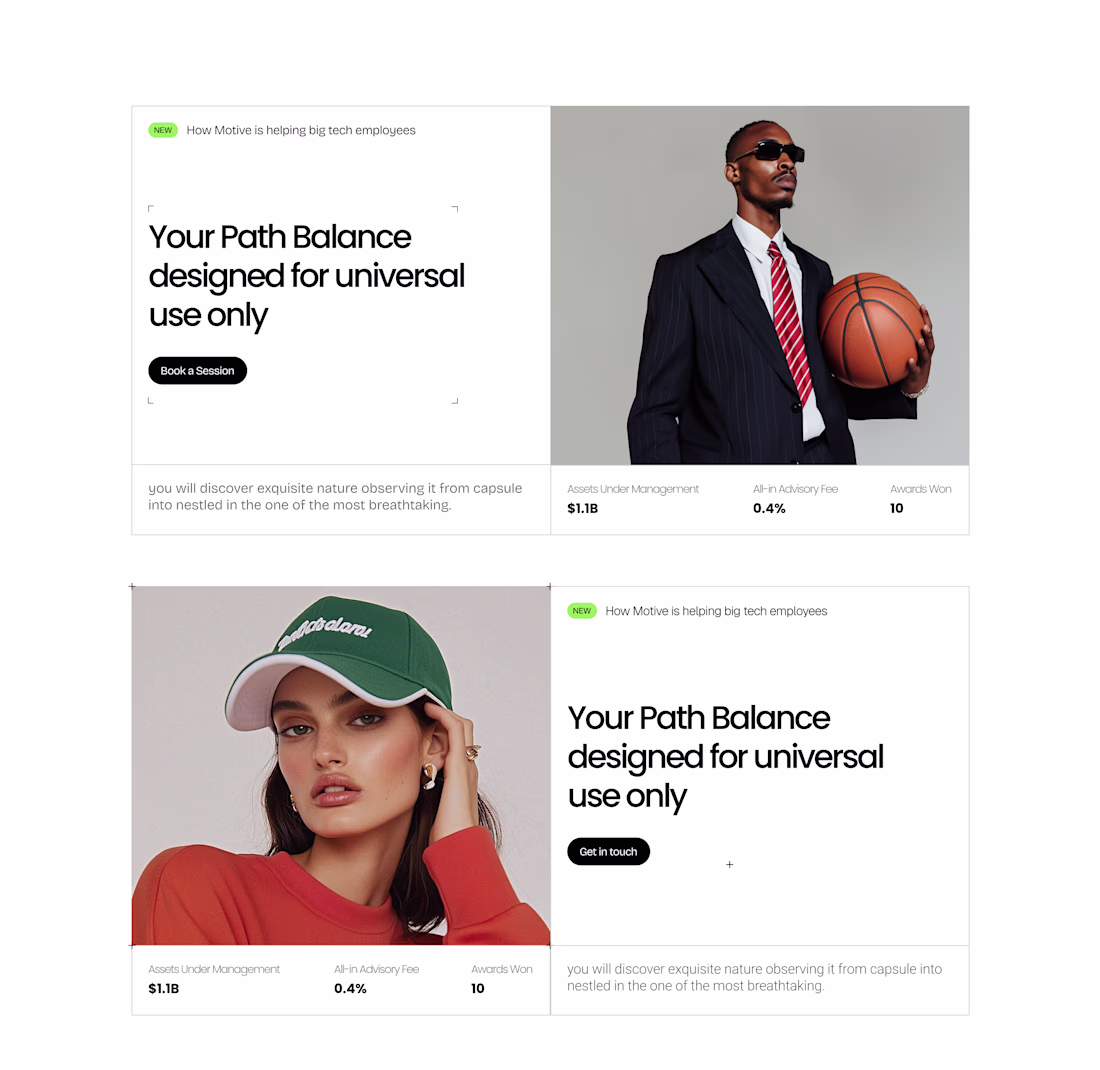Click top 'How Motive is helping big tech employees' link
The image size is (1100, 1070).
pyautogui.click(x=301, y=130)
